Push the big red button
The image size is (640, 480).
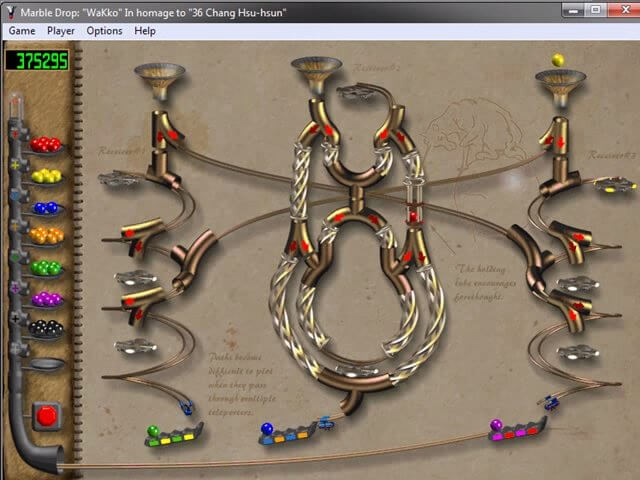[x=47, y=416]
